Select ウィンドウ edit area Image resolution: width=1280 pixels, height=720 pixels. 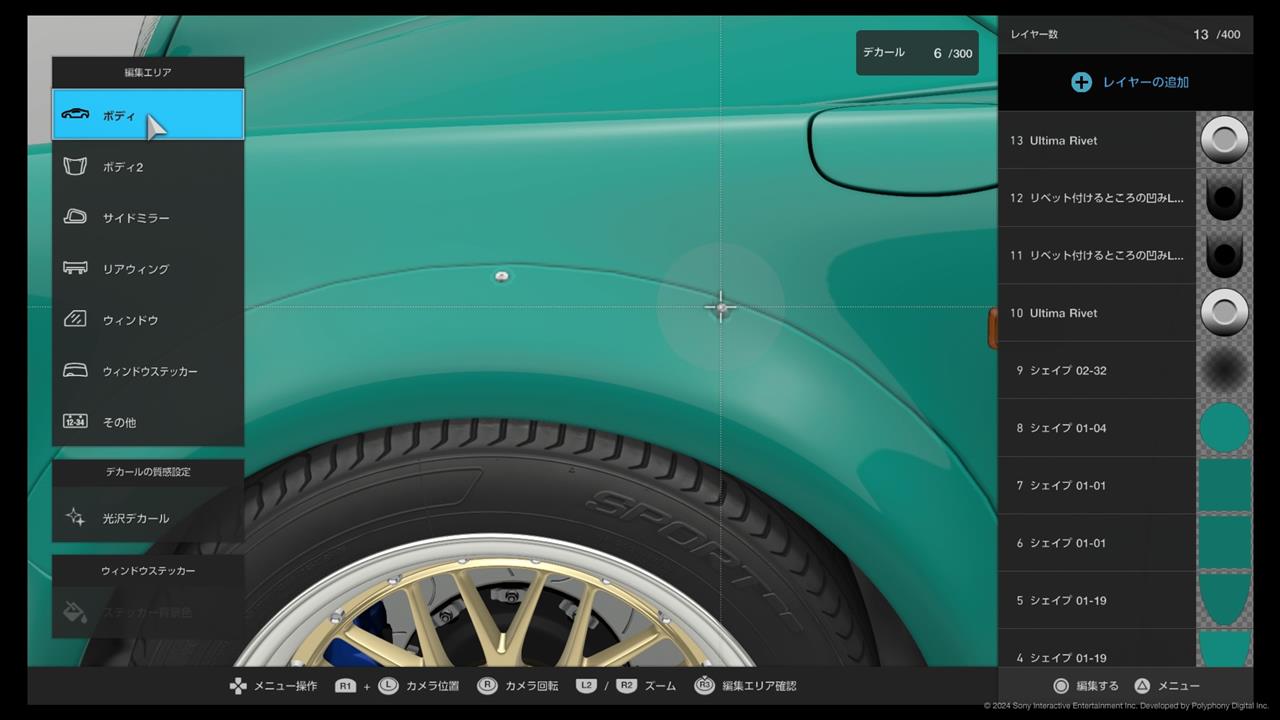click(x=148, y=319)
